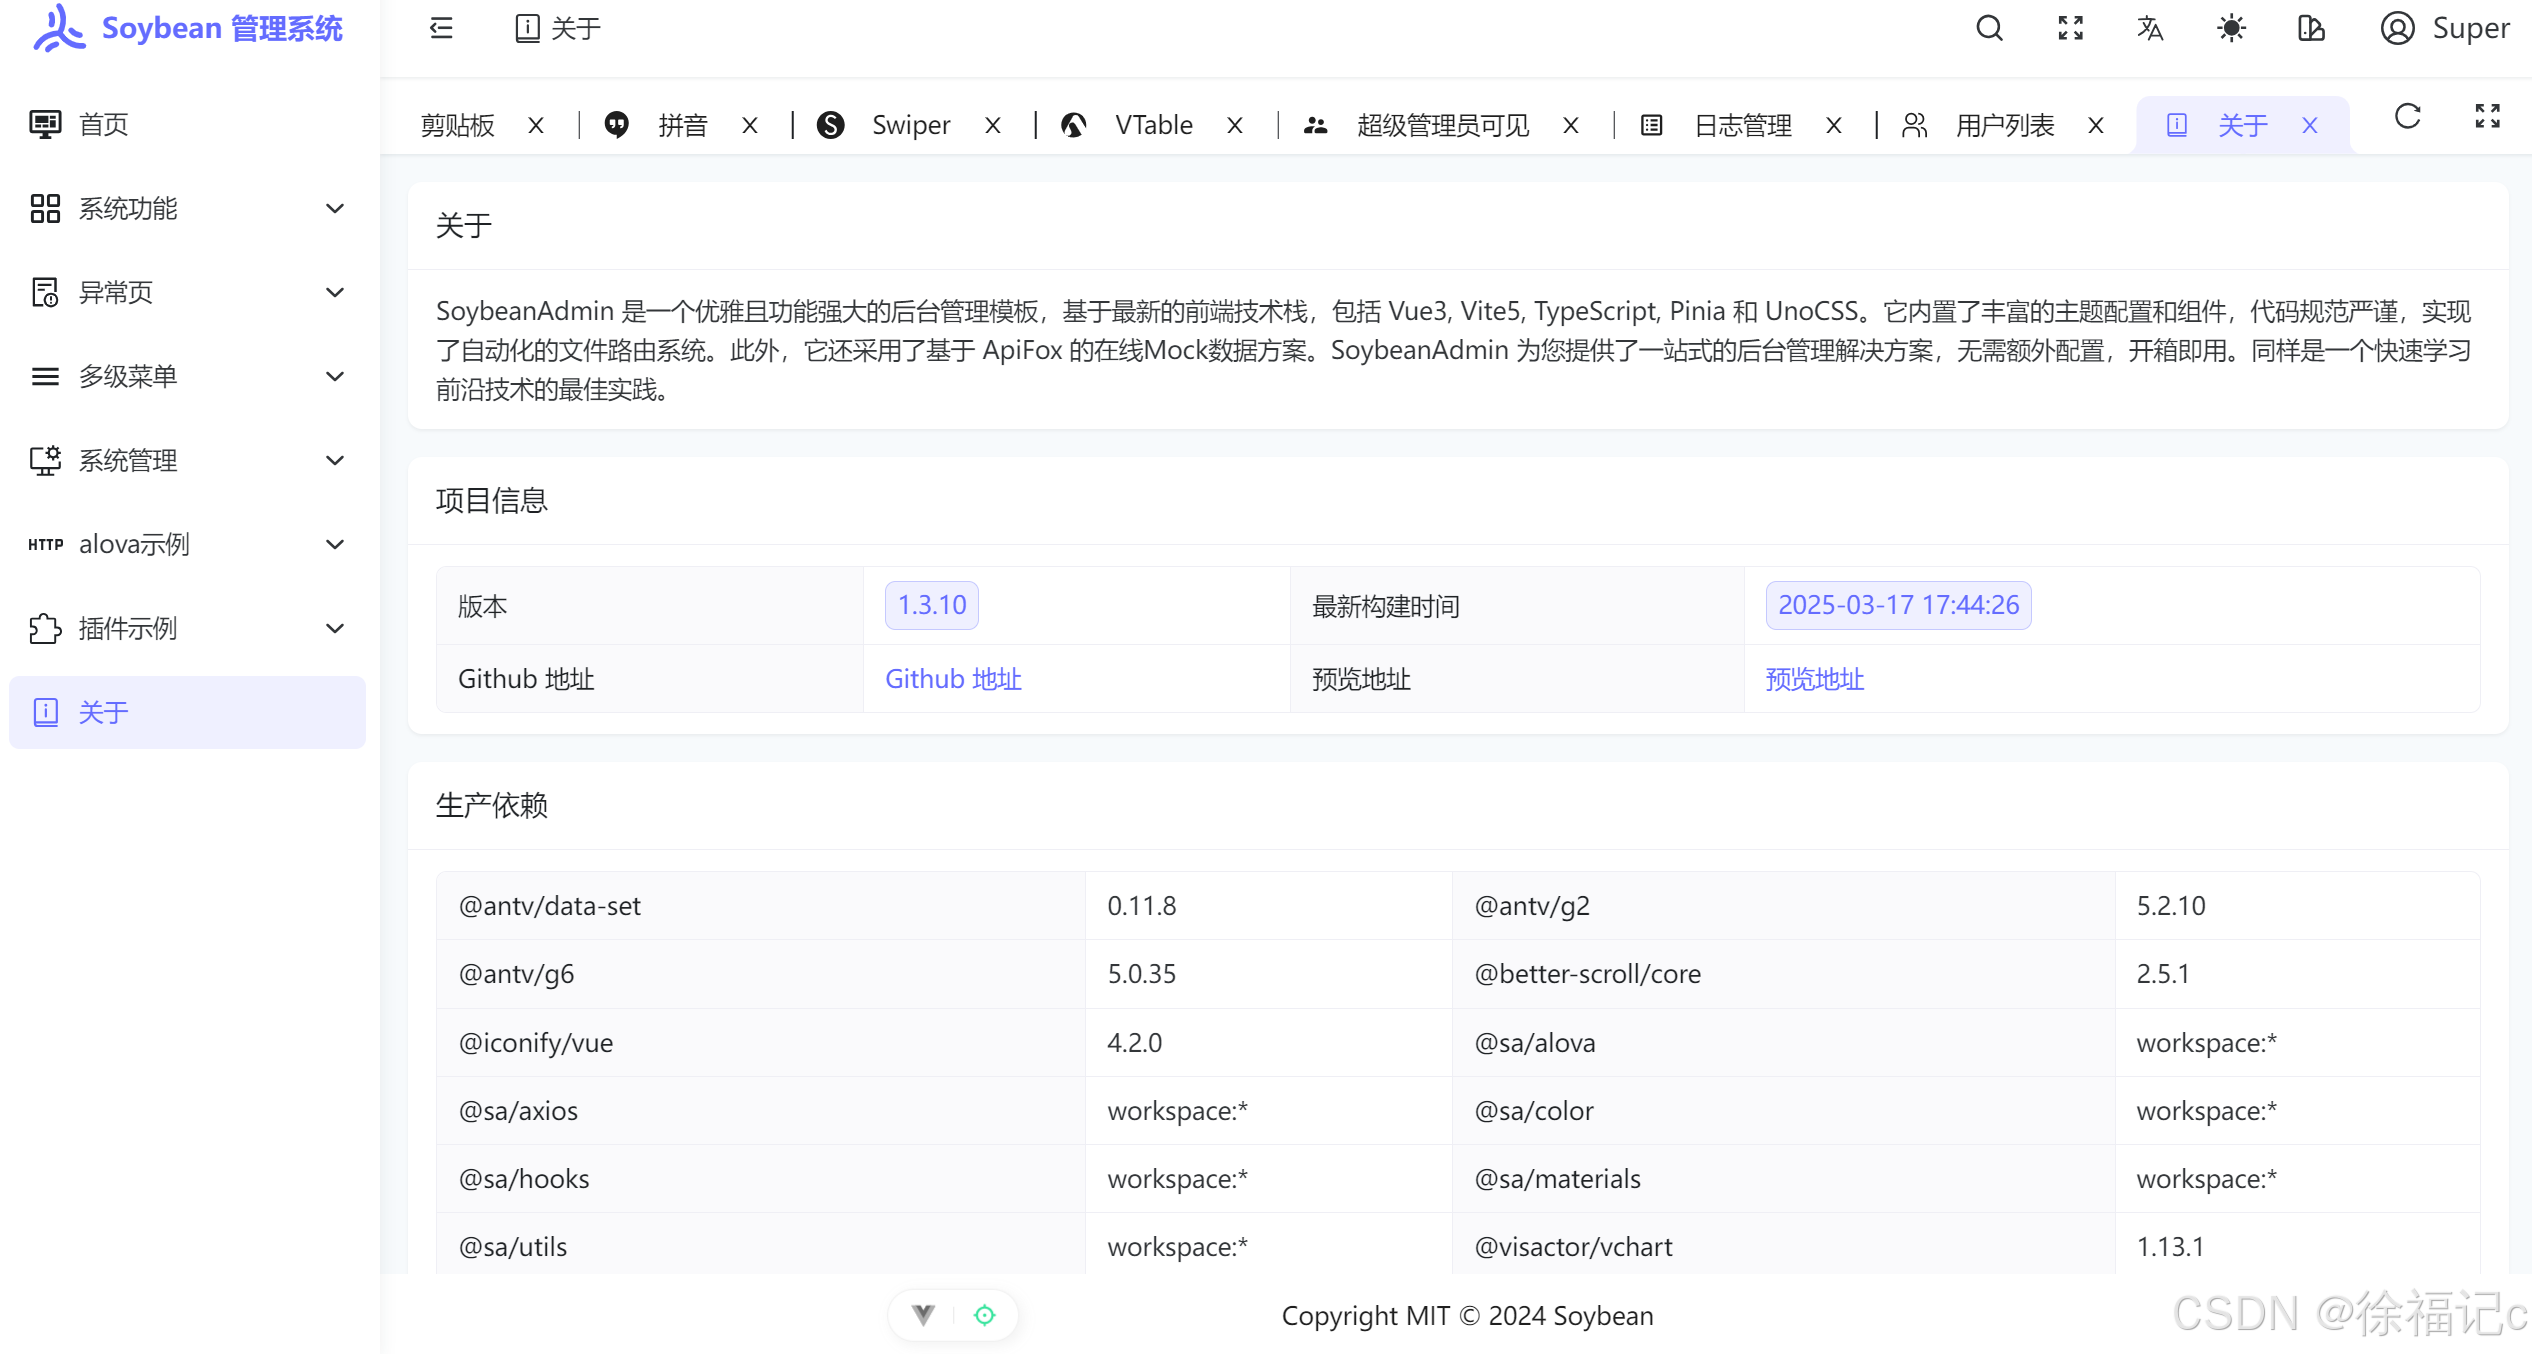Screen dimensions: 2532x1354
Task: Close the Swiper tab
Action: click(992, 125)
